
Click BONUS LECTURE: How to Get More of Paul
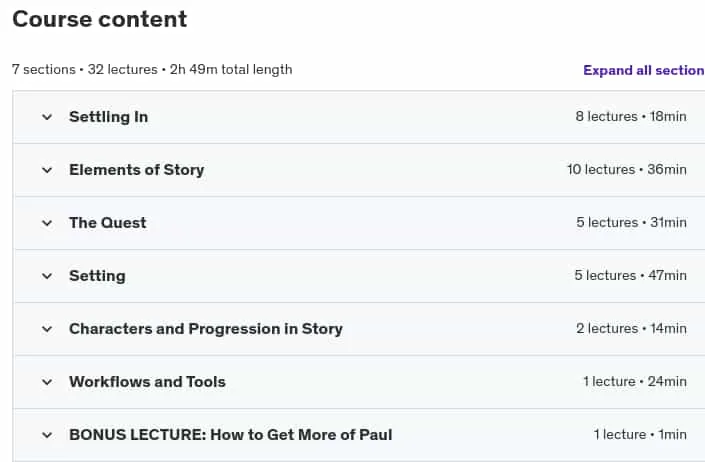tap(231, 435)
